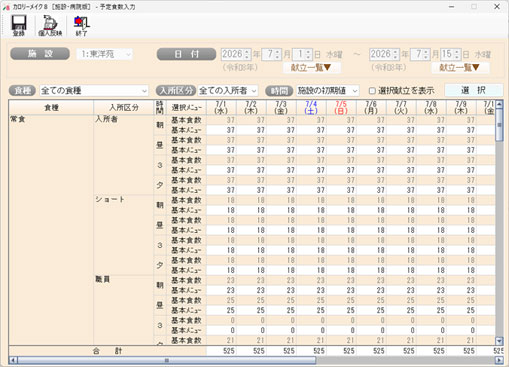Click the 入所区分 filter label button
Viewport: 509px width, 367px height.
pos(176,90)
